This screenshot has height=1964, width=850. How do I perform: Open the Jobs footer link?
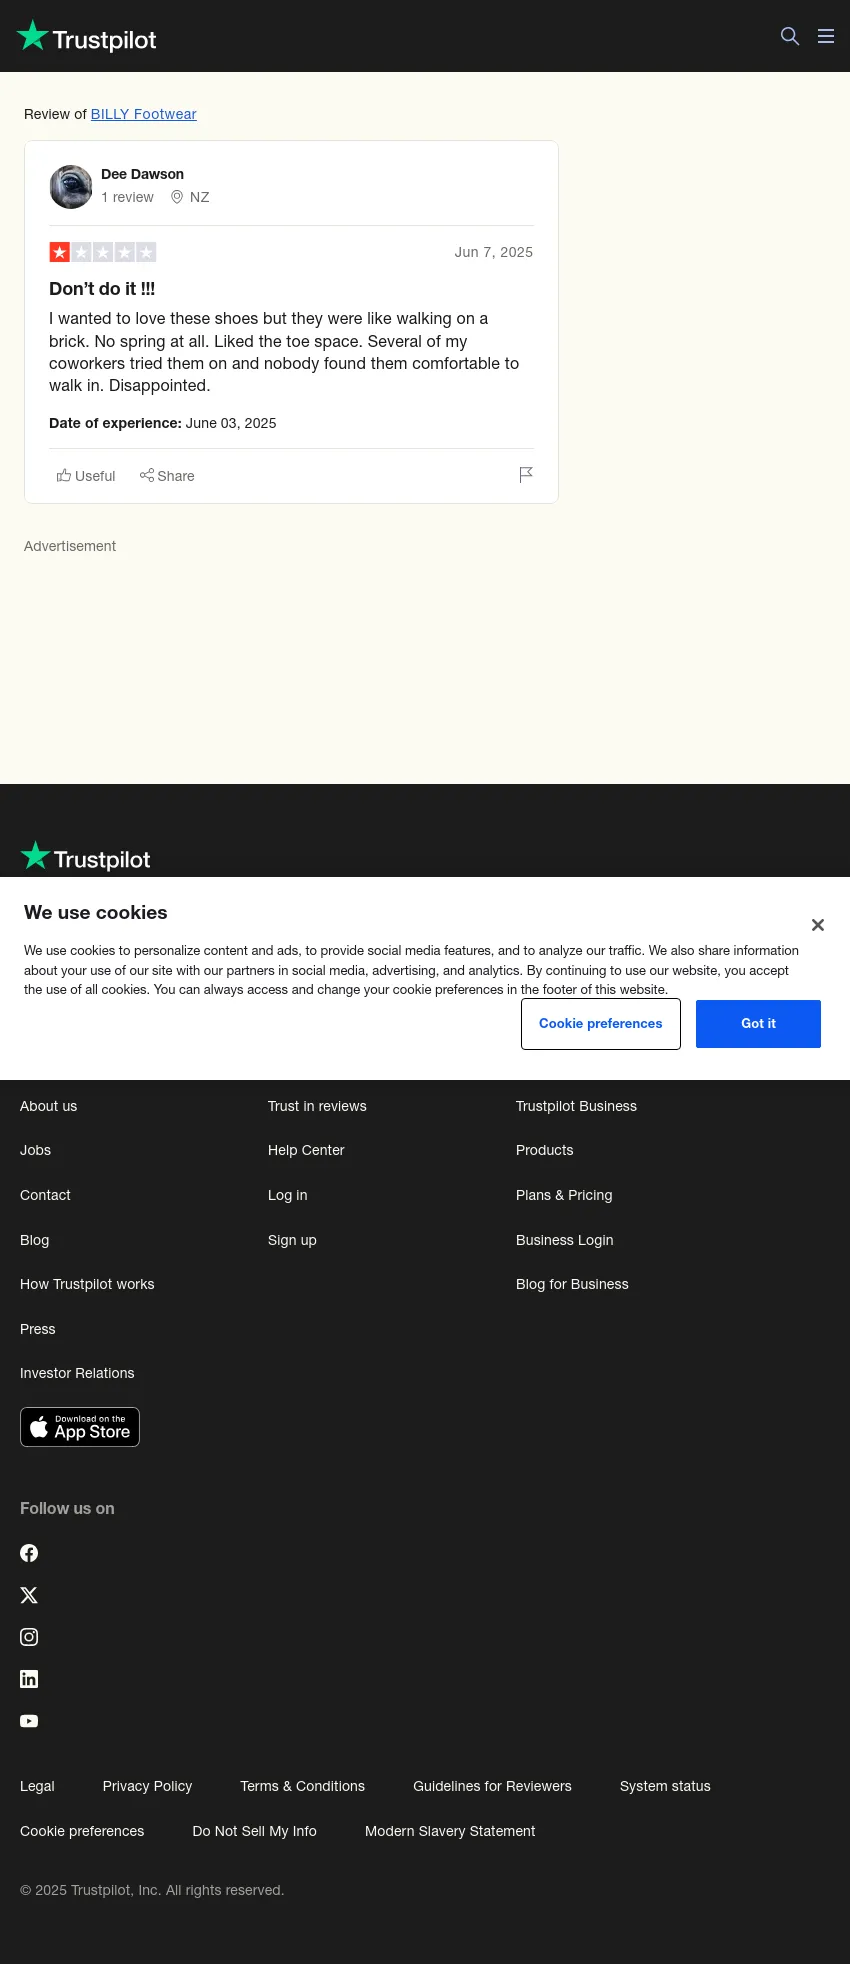tap(36, 1150)
